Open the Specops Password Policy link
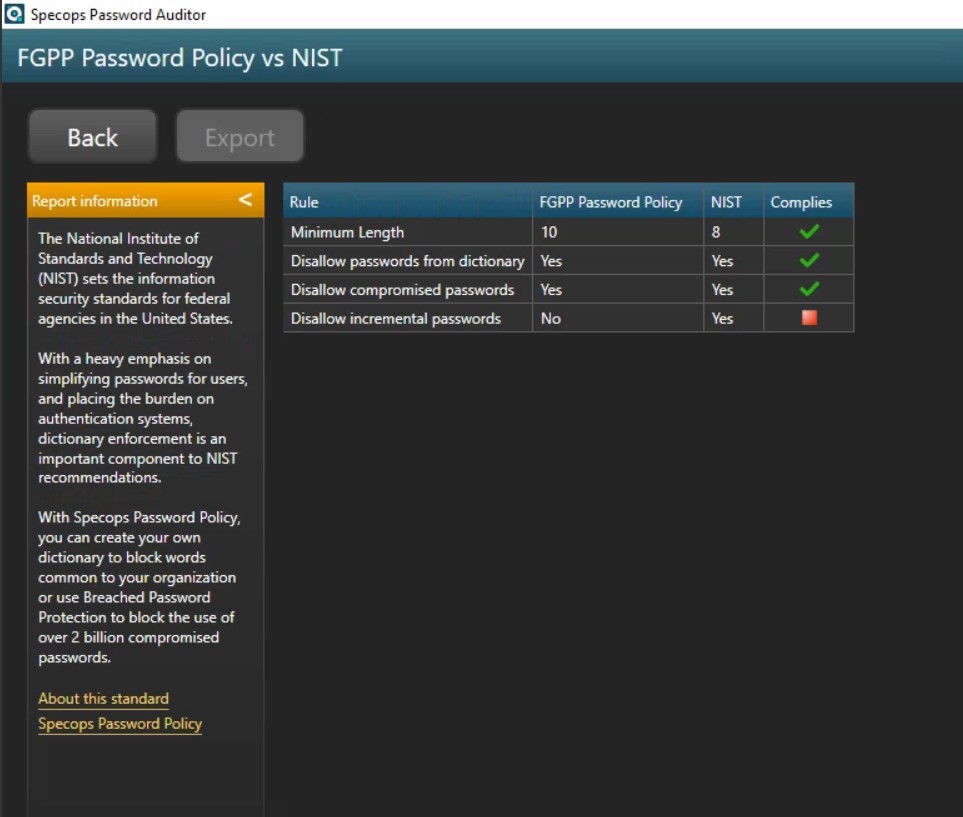Viewport: 963px width, 817px height. pos(120,724)
